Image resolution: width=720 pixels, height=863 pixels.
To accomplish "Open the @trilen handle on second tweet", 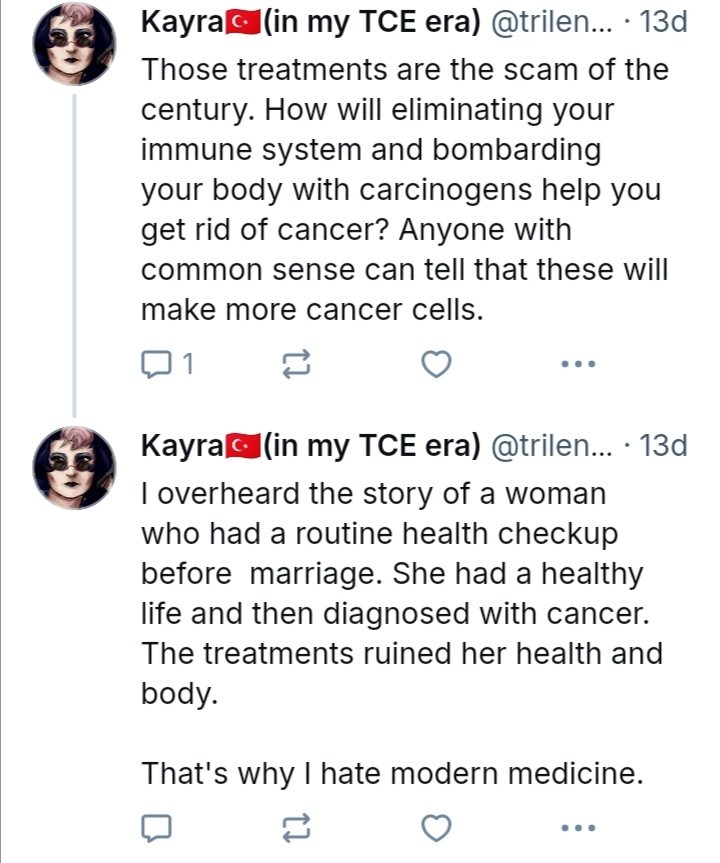I will point(551,443).
